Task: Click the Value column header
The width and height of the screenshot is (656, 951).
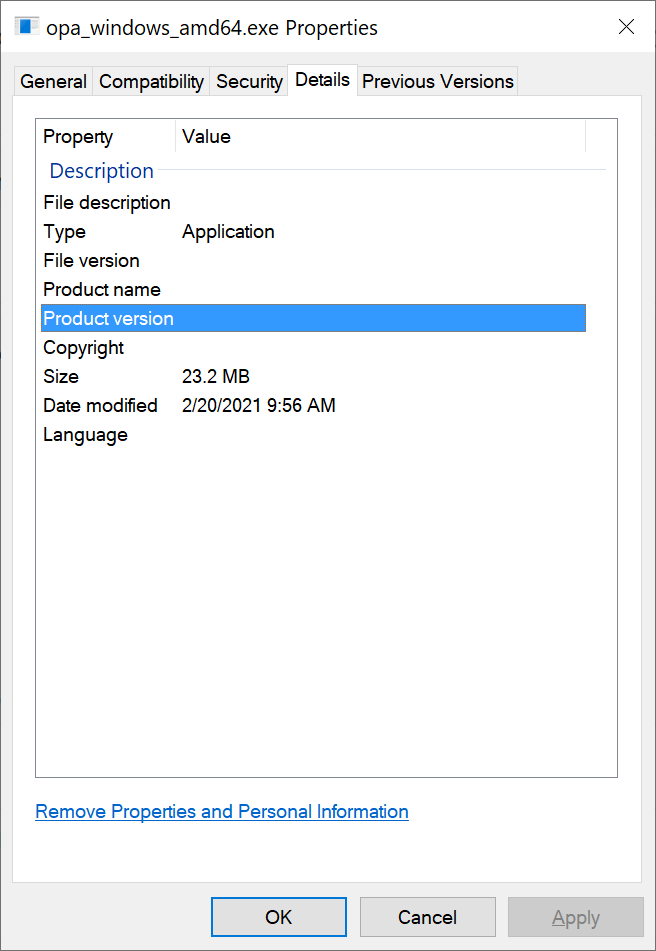Action: tap(381, 136)
